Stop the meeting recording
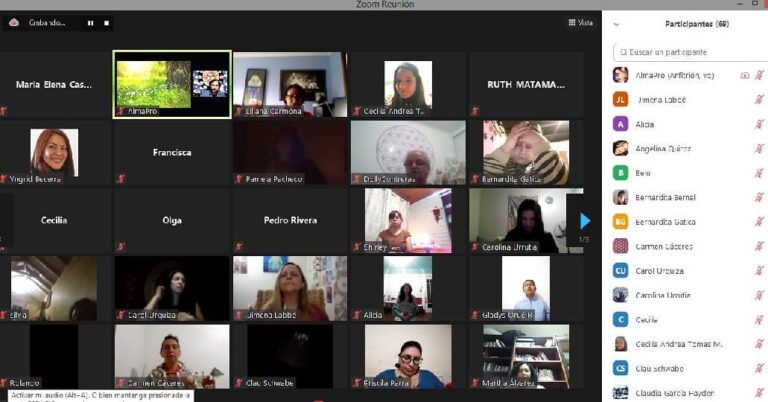The image size is (768, 402). [x=105, y=22]
